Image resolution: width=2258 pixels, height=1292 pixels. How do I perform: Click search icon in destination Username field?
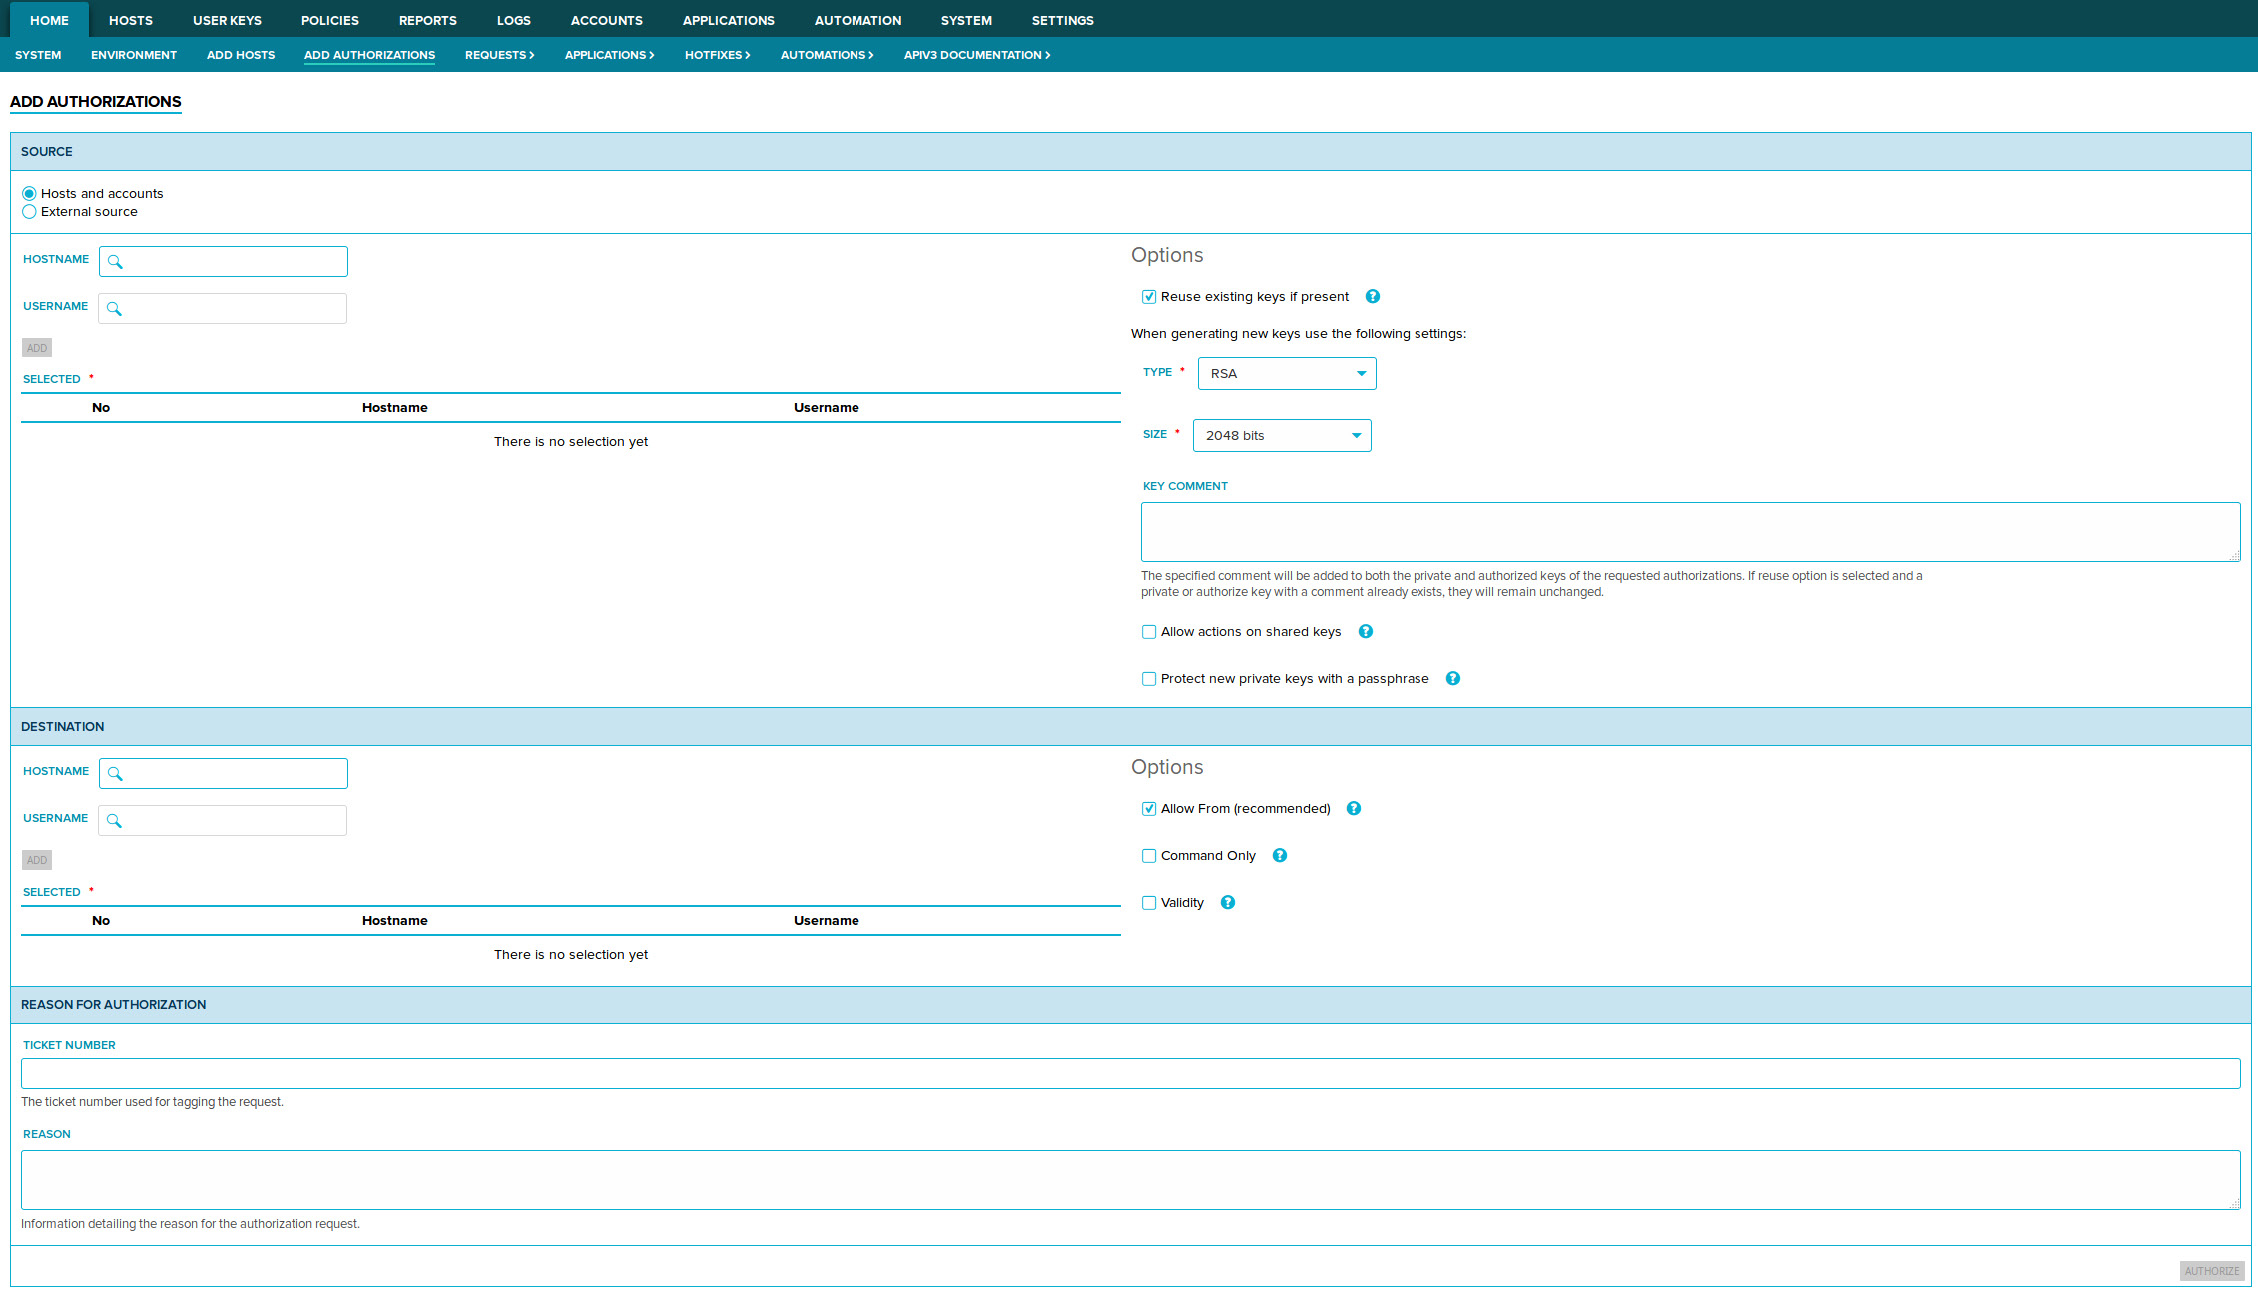click(x=114, y=821)
